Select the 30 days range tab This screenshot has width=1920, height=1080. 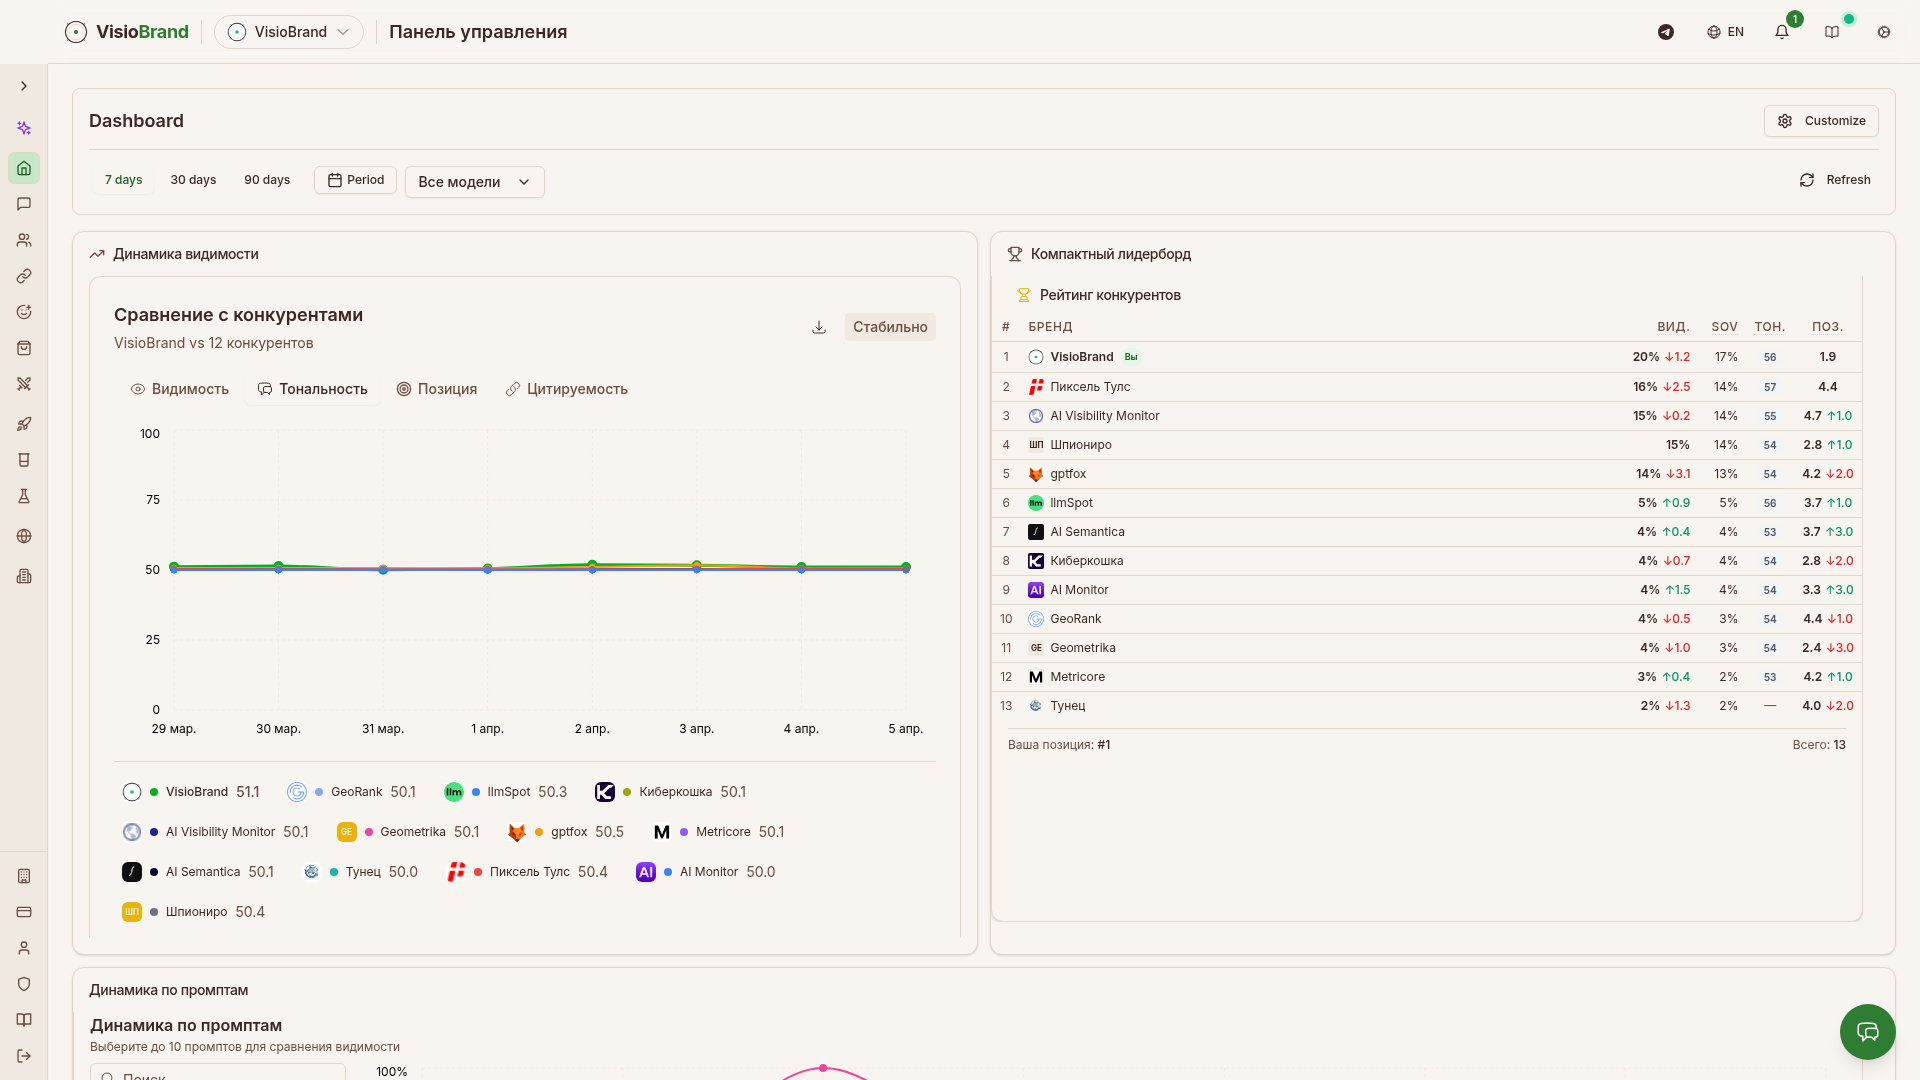pyautogui.click(x=193, y=180)
